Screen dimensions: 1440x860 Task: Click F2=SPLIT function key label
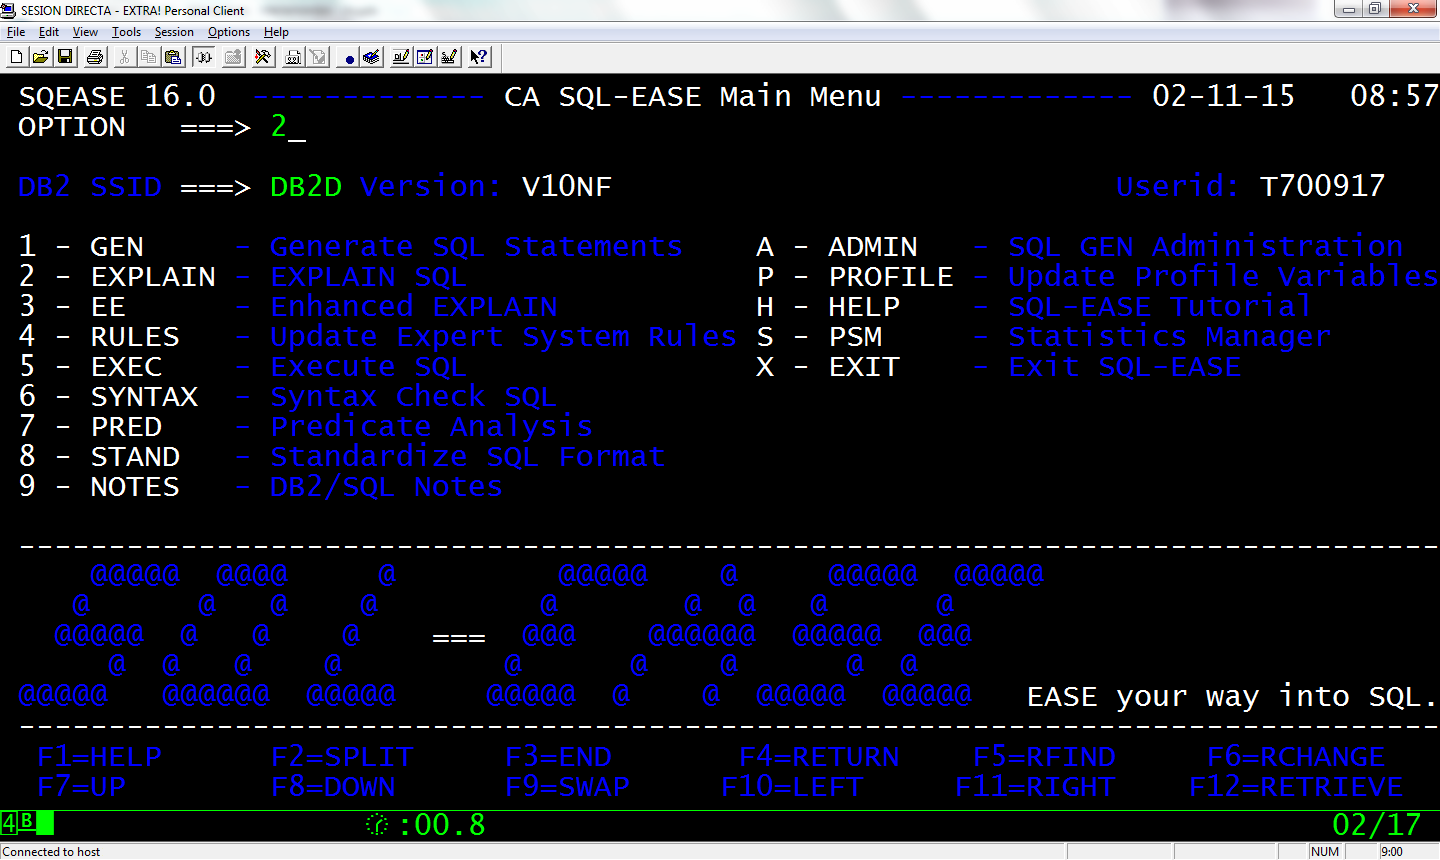click(342, 757)
